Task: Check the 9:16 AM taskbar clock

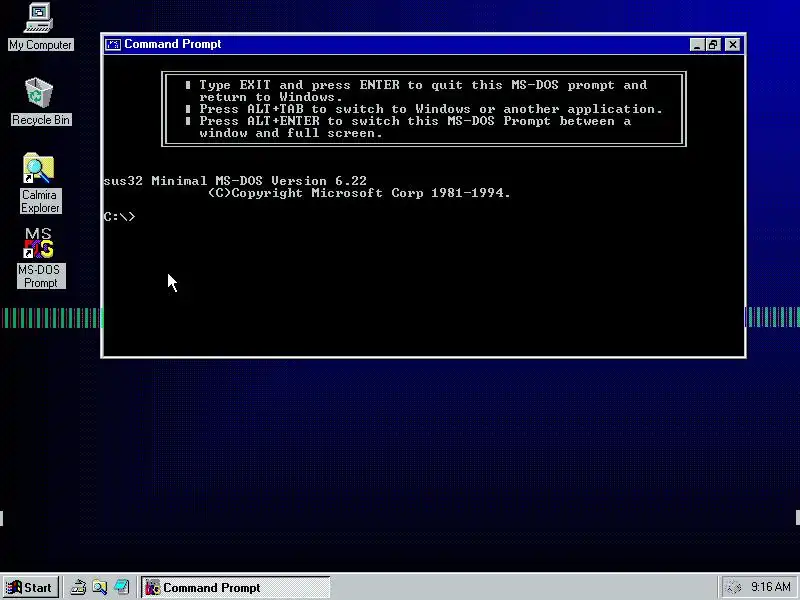Action: (x=770, y=587)
